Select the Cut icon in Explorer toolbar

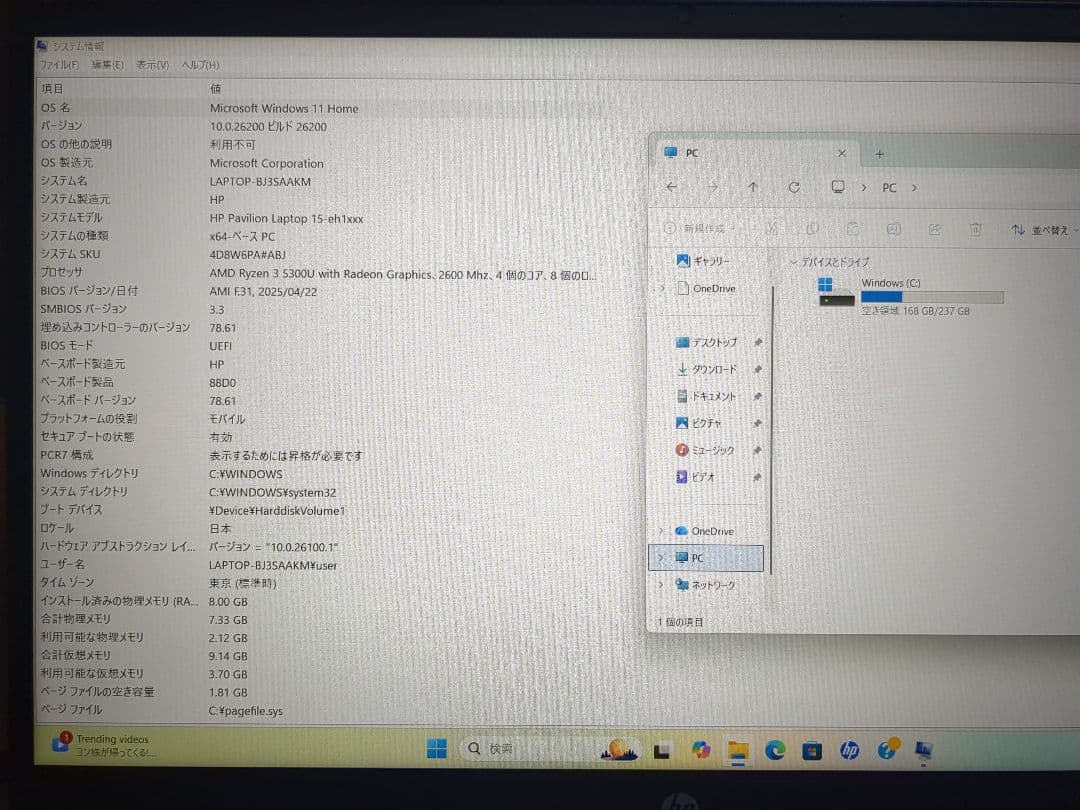[775, 229]
